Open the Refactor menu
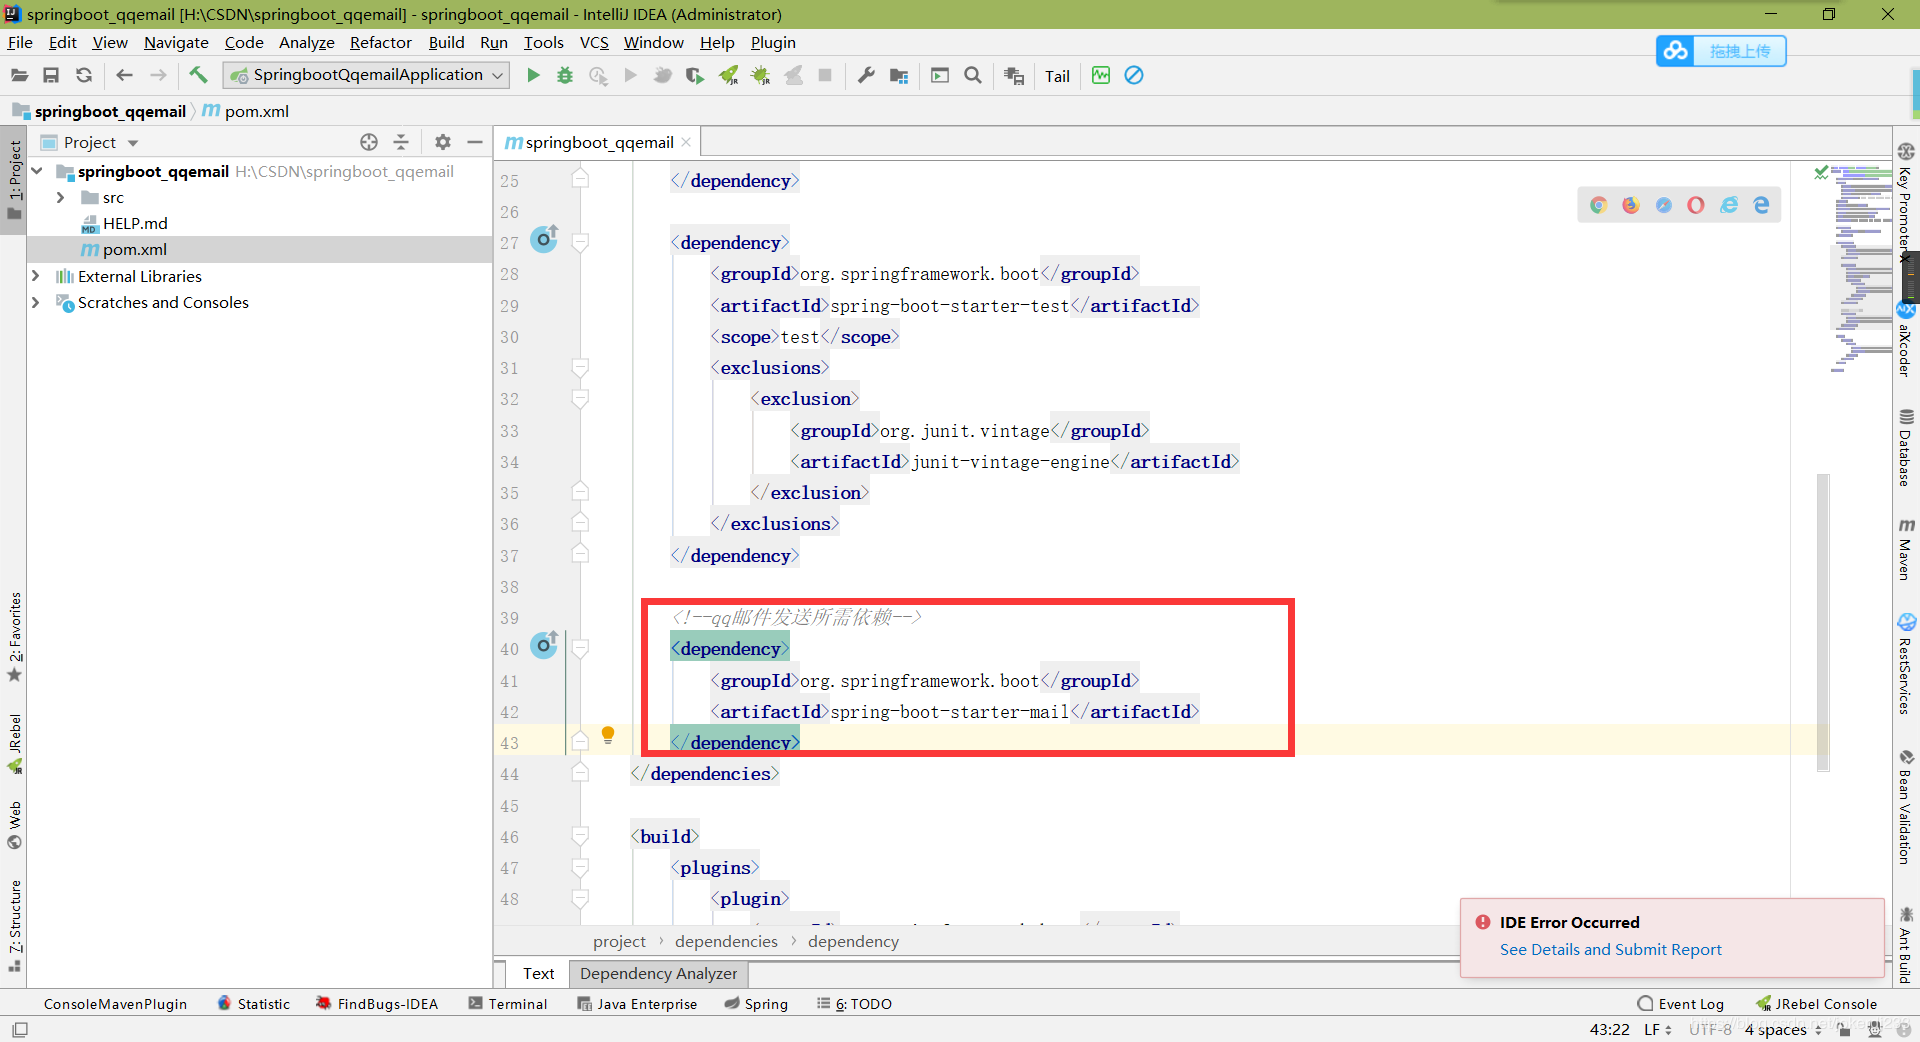1920x1042 pixels. point(381,42)
